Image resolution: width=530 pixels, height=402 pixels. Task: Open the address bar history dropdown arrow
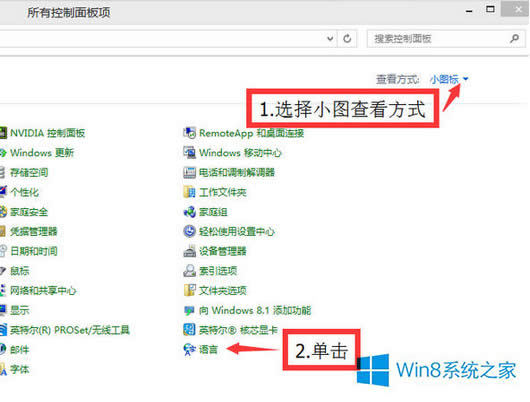(x=330, y=39)
